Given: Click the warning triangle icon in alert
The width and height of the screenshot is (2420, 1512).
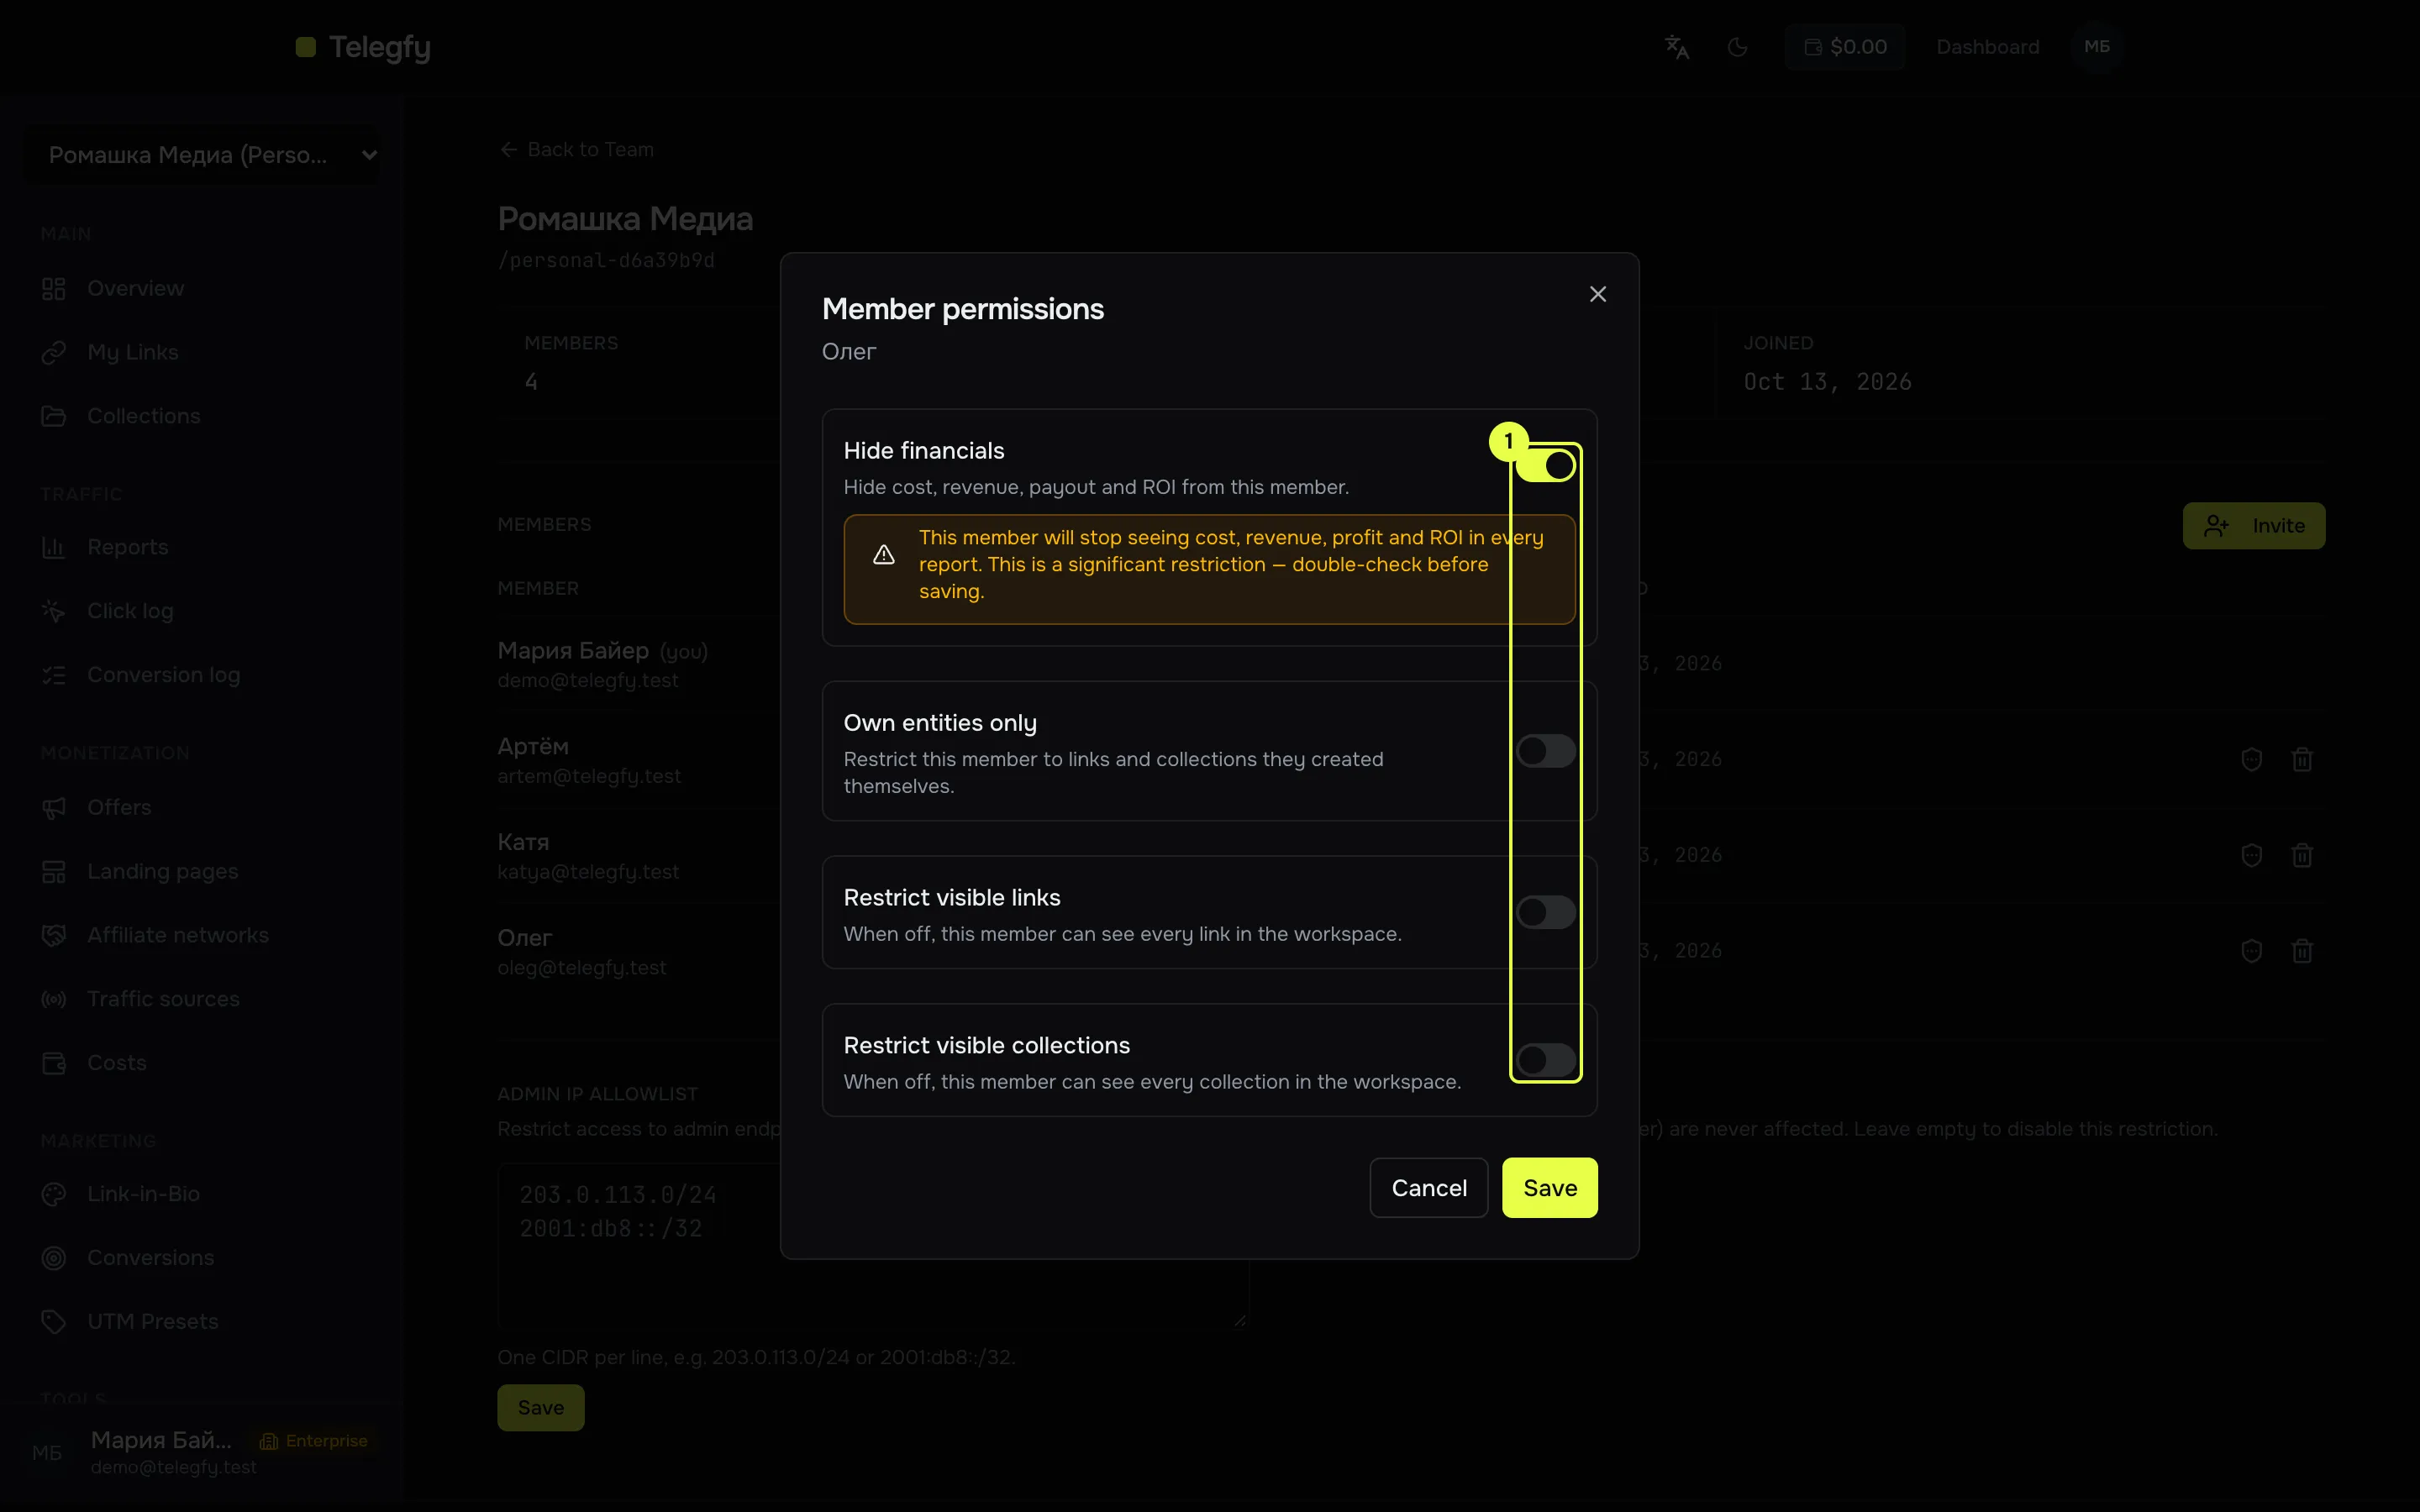Looking at the screenshot, I should click(x=884, y=555).
